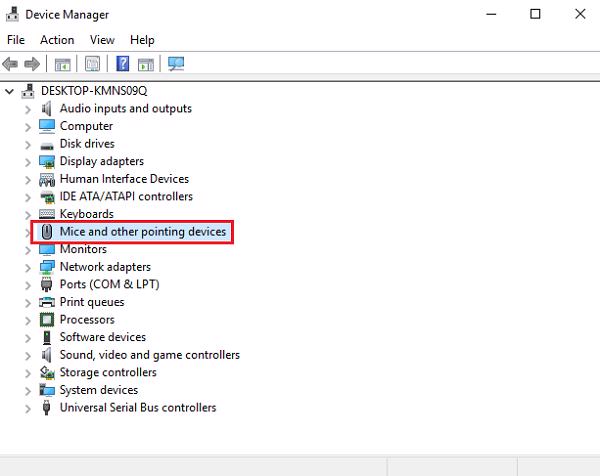The width and height of the screenshot is (600, 476).
Task: Select the Processors category label
Action: coord(87,320)
